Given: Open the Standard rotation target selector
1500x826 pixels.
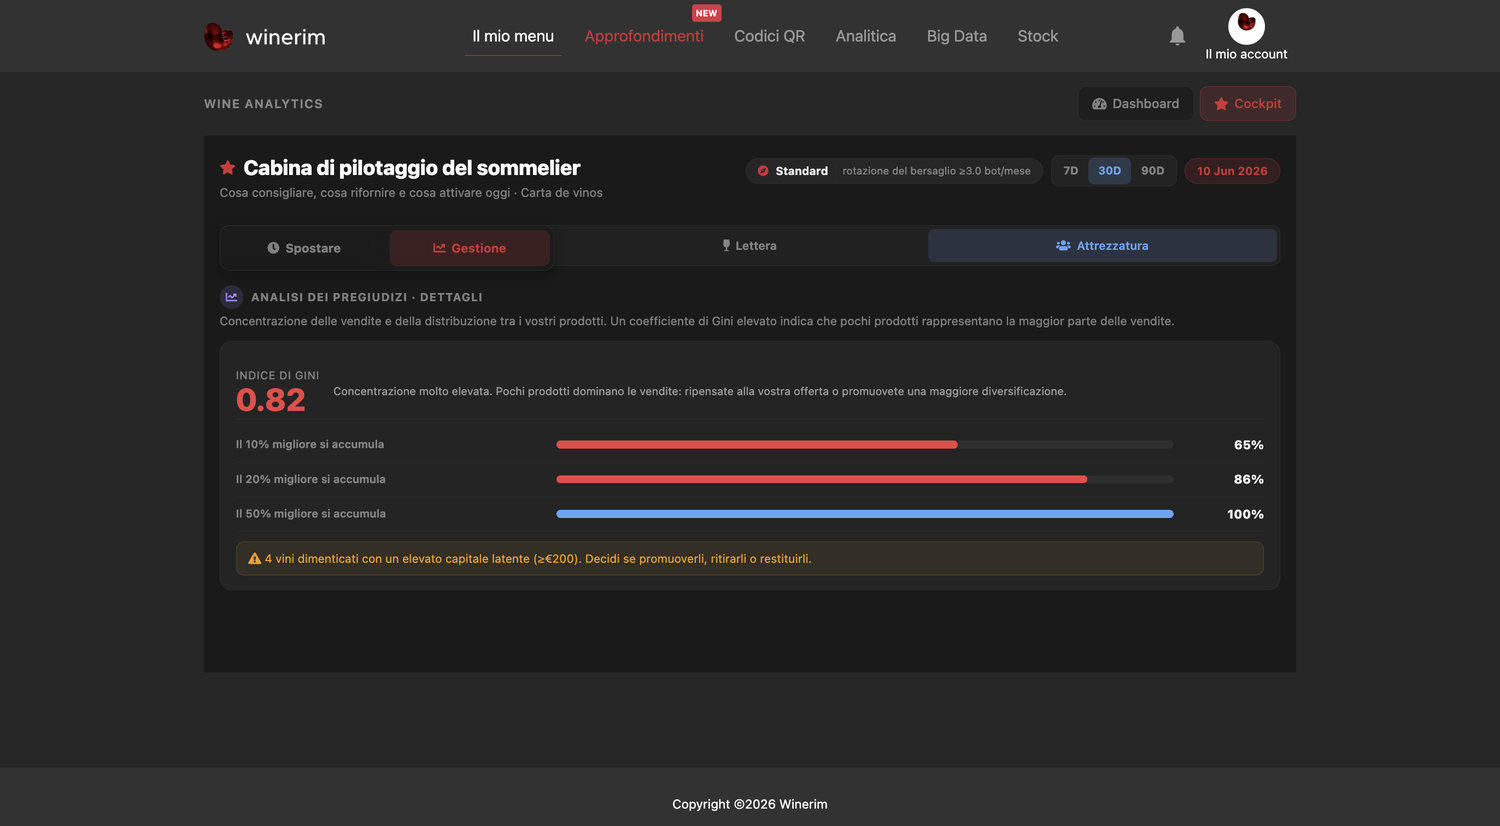Looking at the screenshot, I should [x=894, y=171].
